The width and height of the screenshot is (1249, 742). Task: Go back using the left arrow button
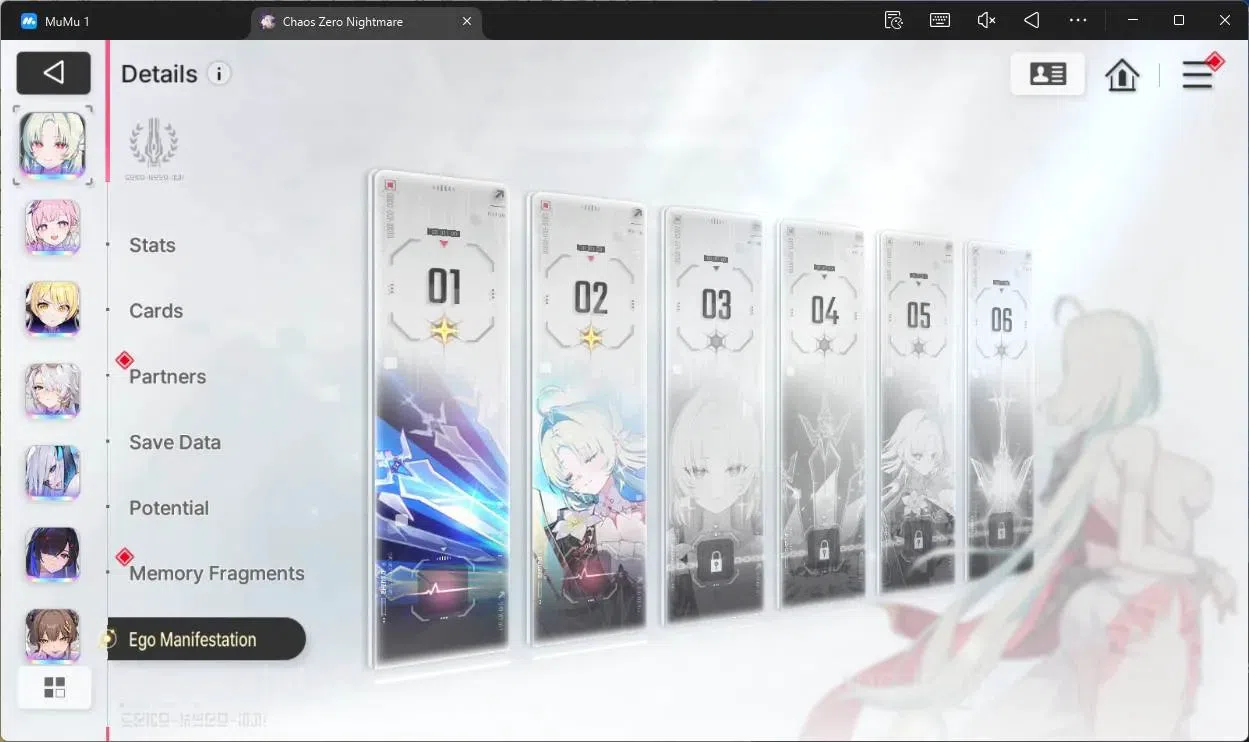click(x=54, y=73)
